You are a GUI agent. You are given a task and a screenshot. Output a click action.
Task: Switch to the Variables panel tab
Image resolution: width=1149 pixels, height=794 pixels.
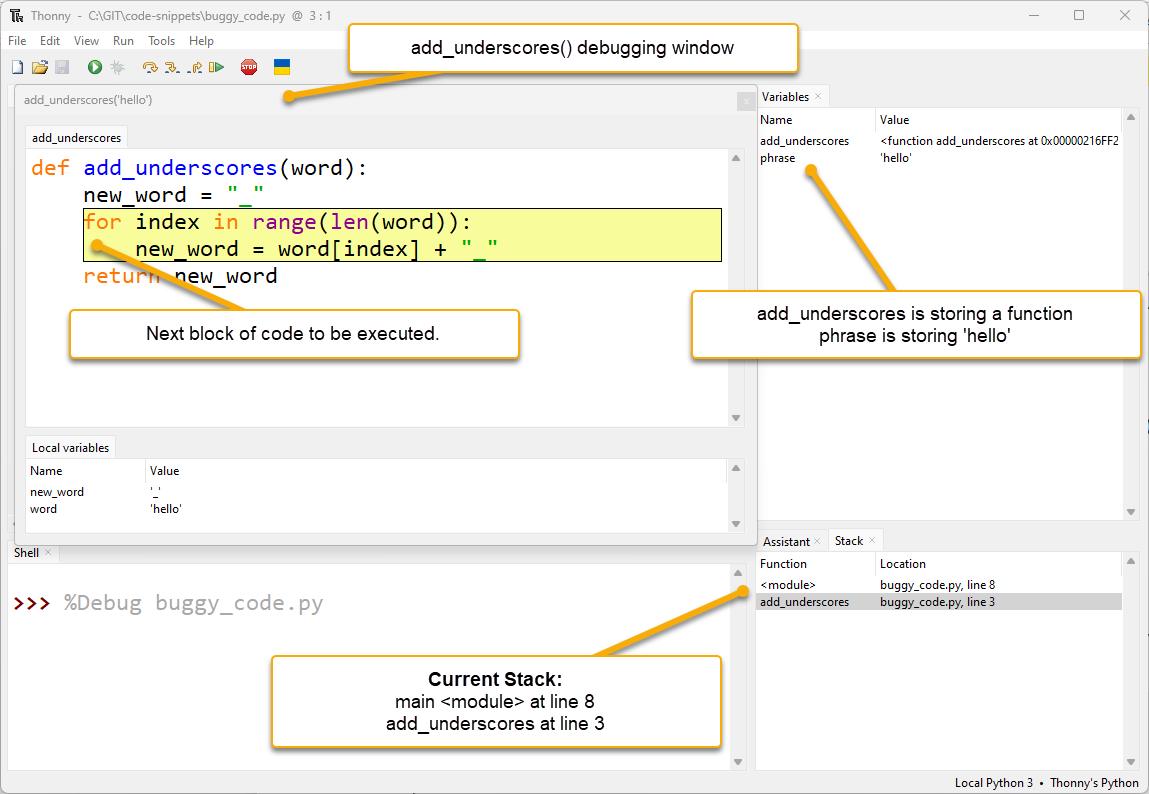pyautogui.click(x=785, y=97)
